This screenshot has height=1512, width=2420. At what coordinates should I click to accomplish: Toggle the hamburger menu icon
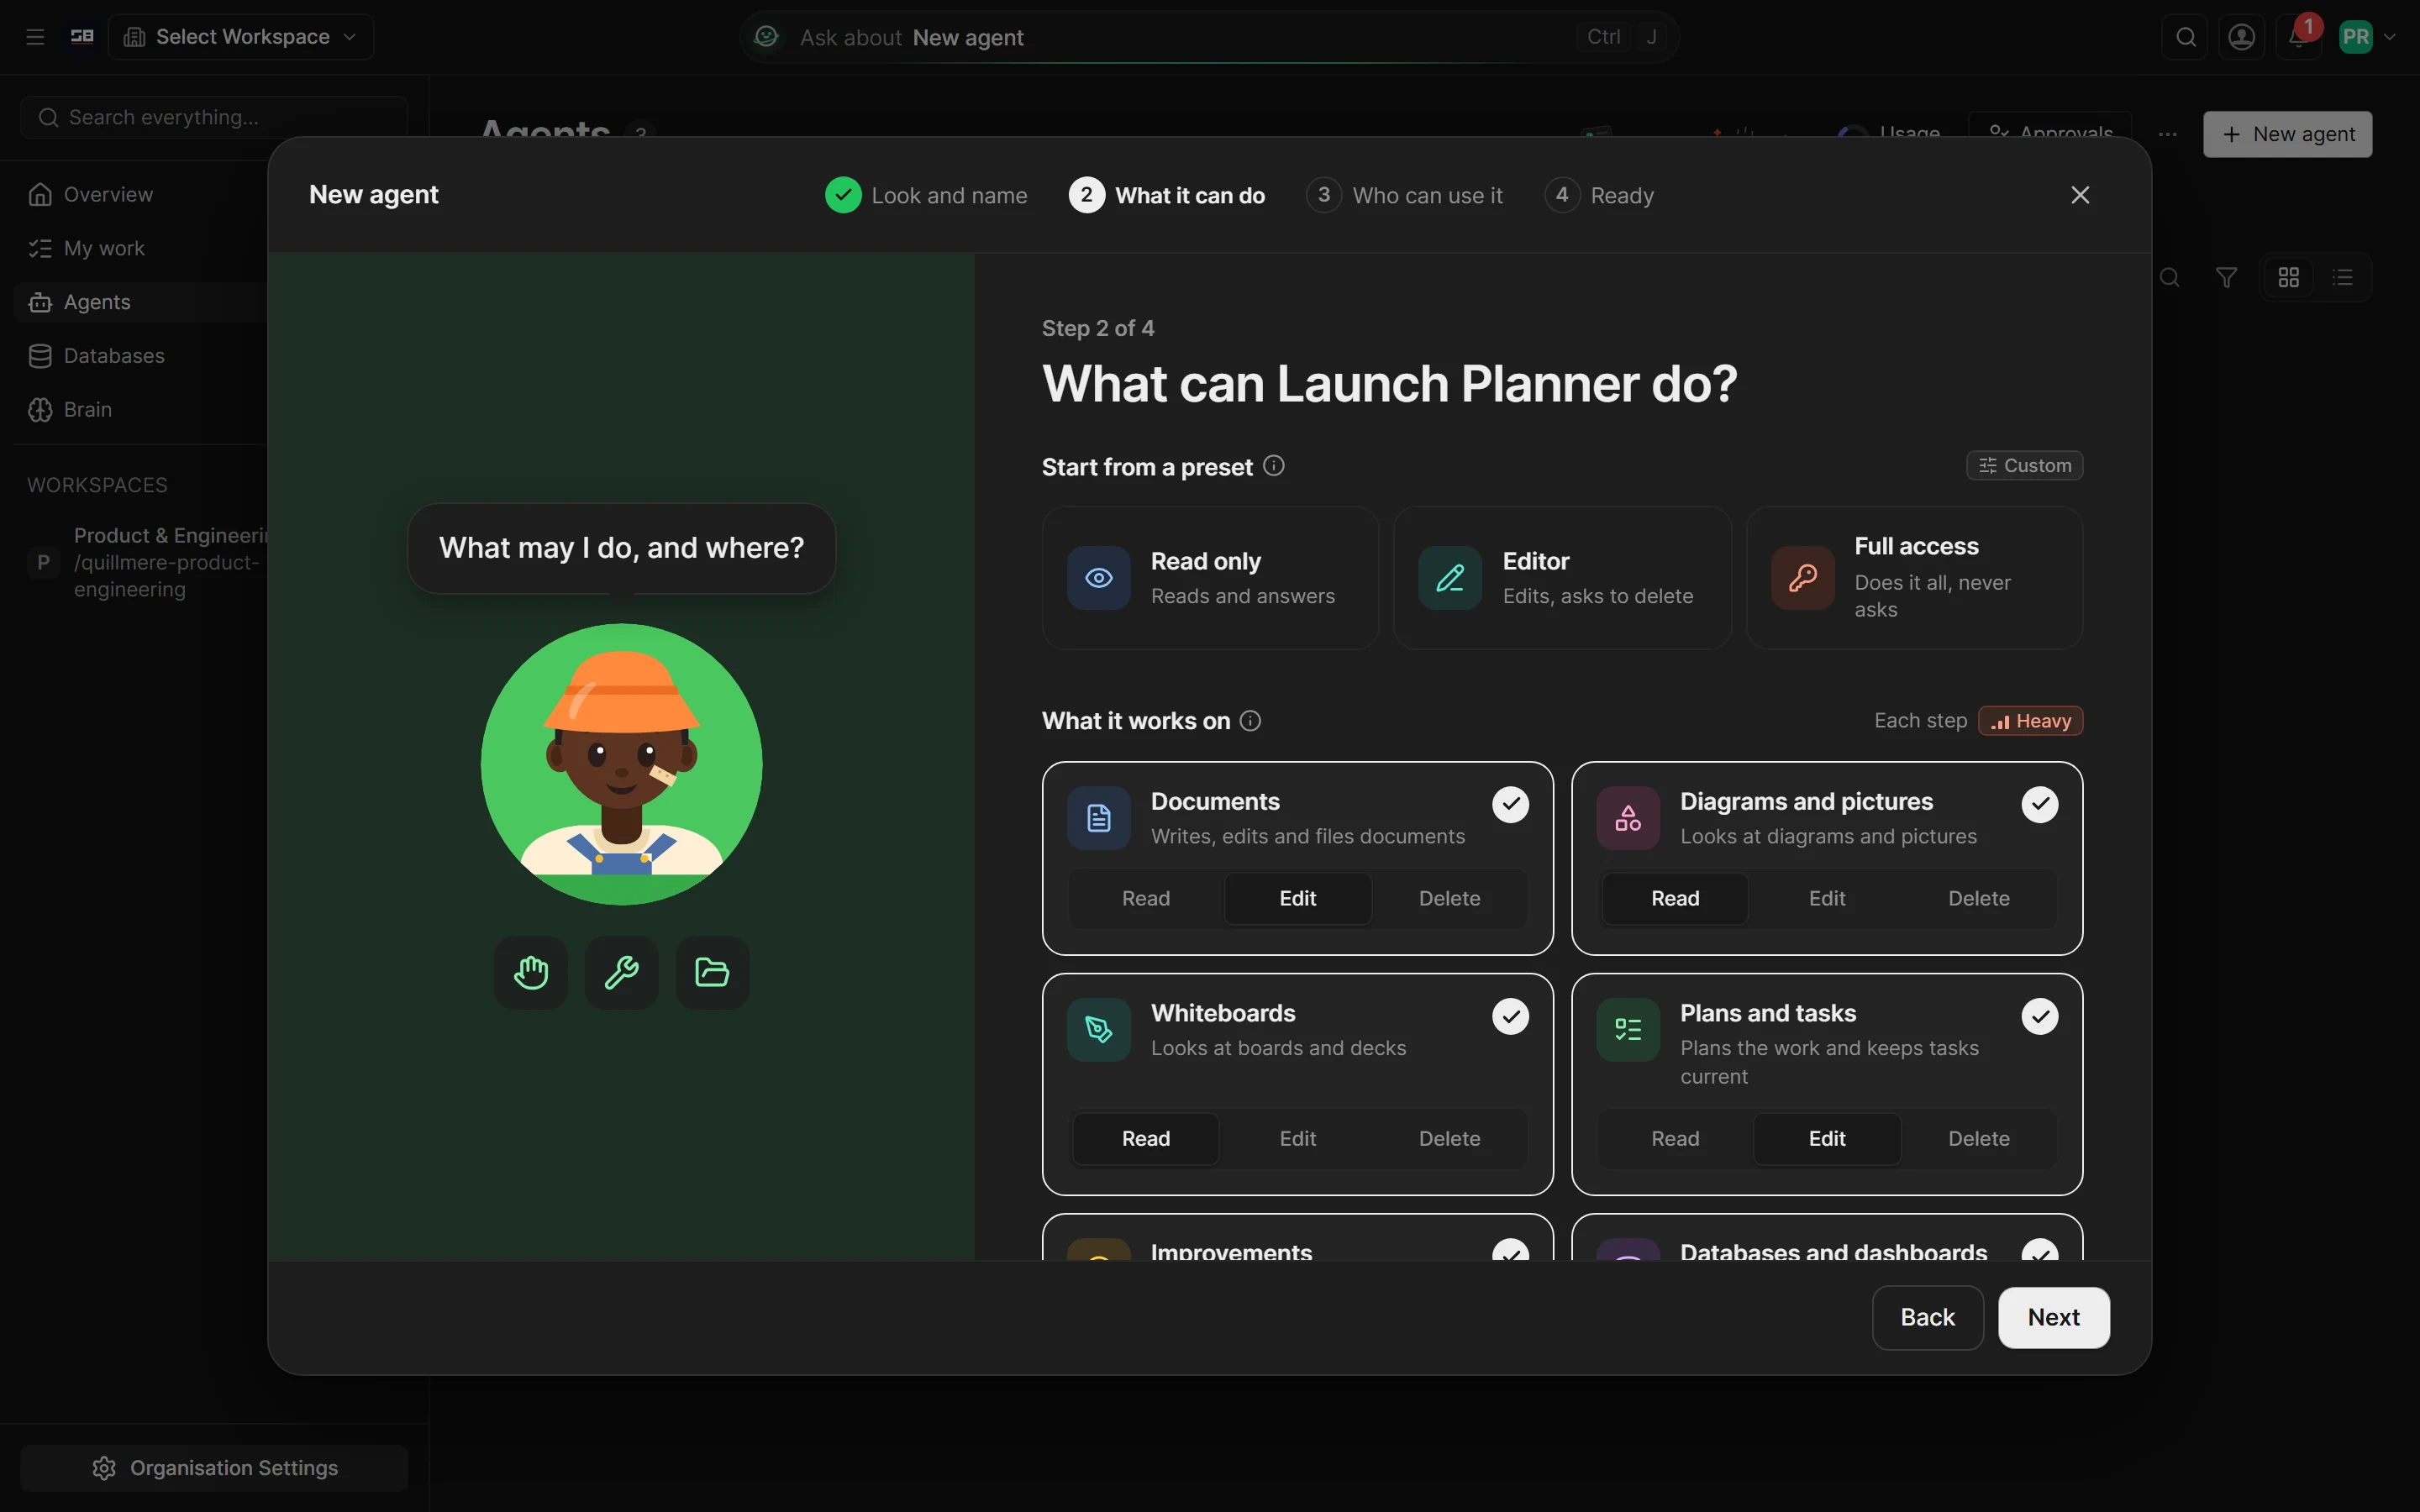click(x=35, y=37)
